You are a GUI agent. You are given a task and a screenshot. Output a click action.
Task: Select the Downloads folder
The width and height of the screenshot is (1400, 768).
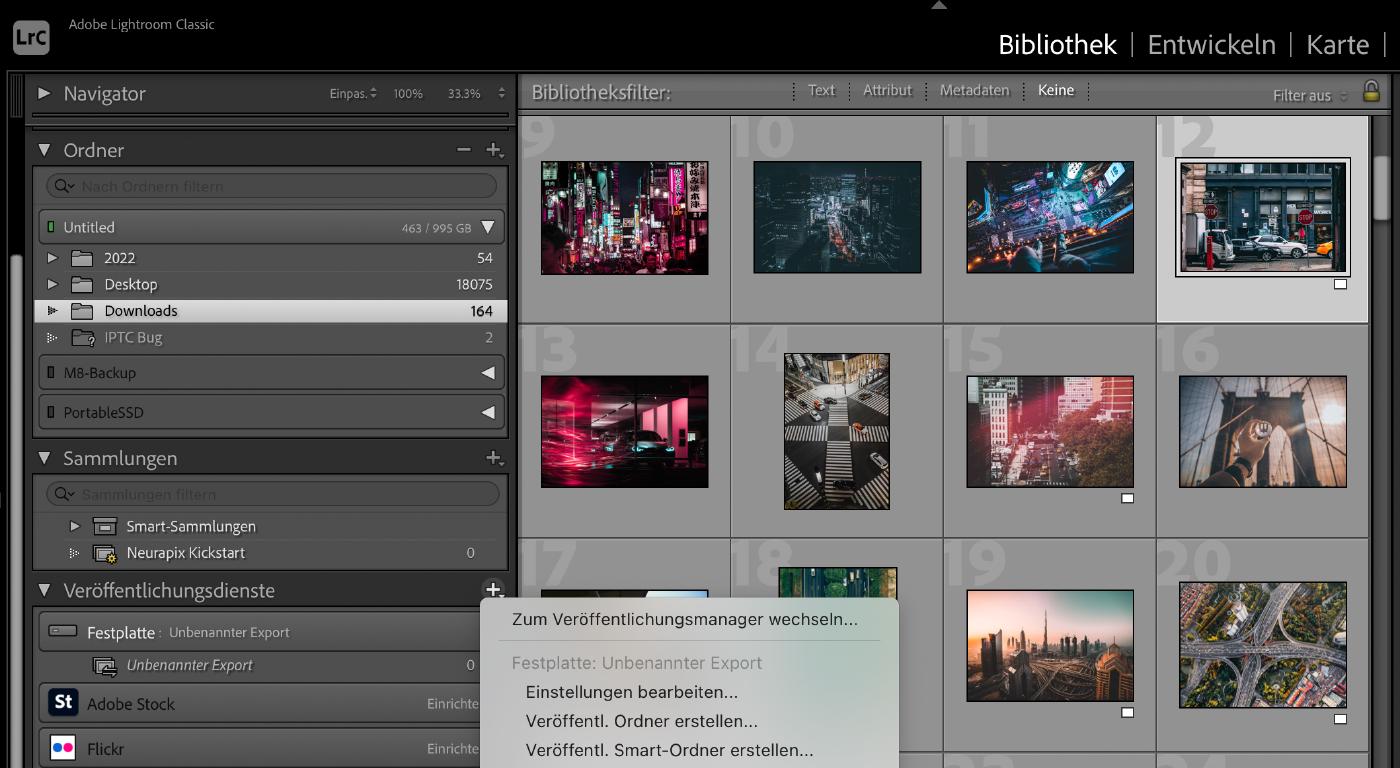[x=140, y=310]
